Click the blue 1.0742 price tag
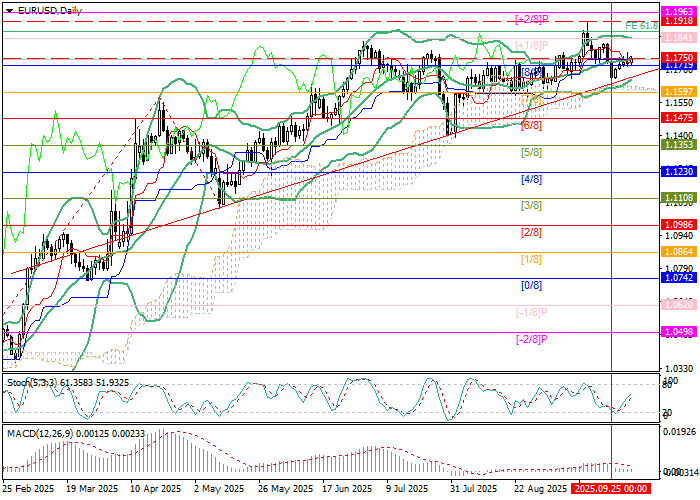 click(x=680, y=278)
